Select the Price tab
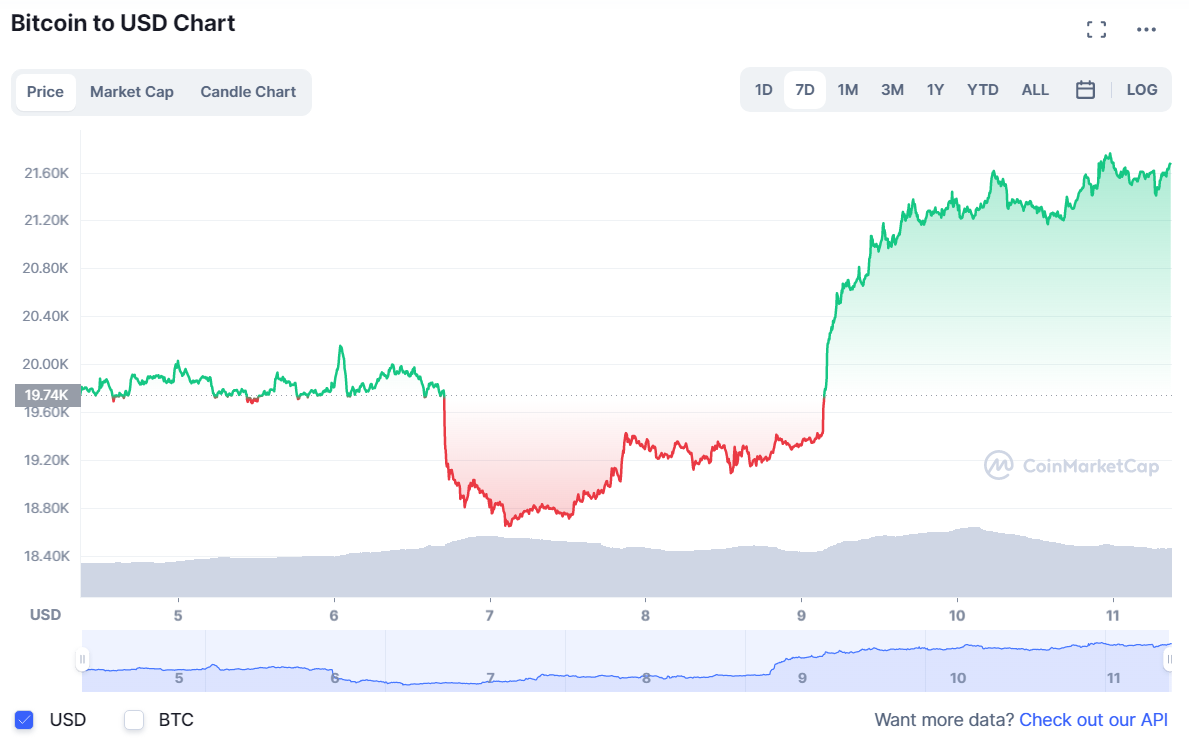Screen dimensions: 1189x752 tap(45, 91)
